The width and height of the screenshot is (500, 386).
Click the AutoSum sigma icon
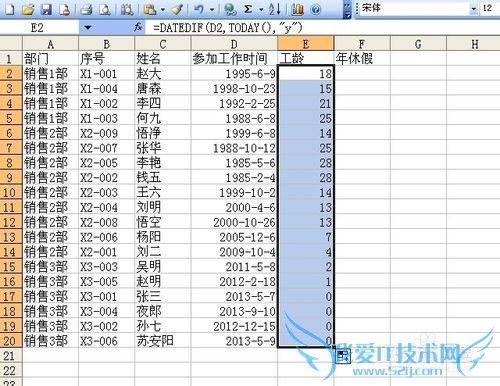248,9
